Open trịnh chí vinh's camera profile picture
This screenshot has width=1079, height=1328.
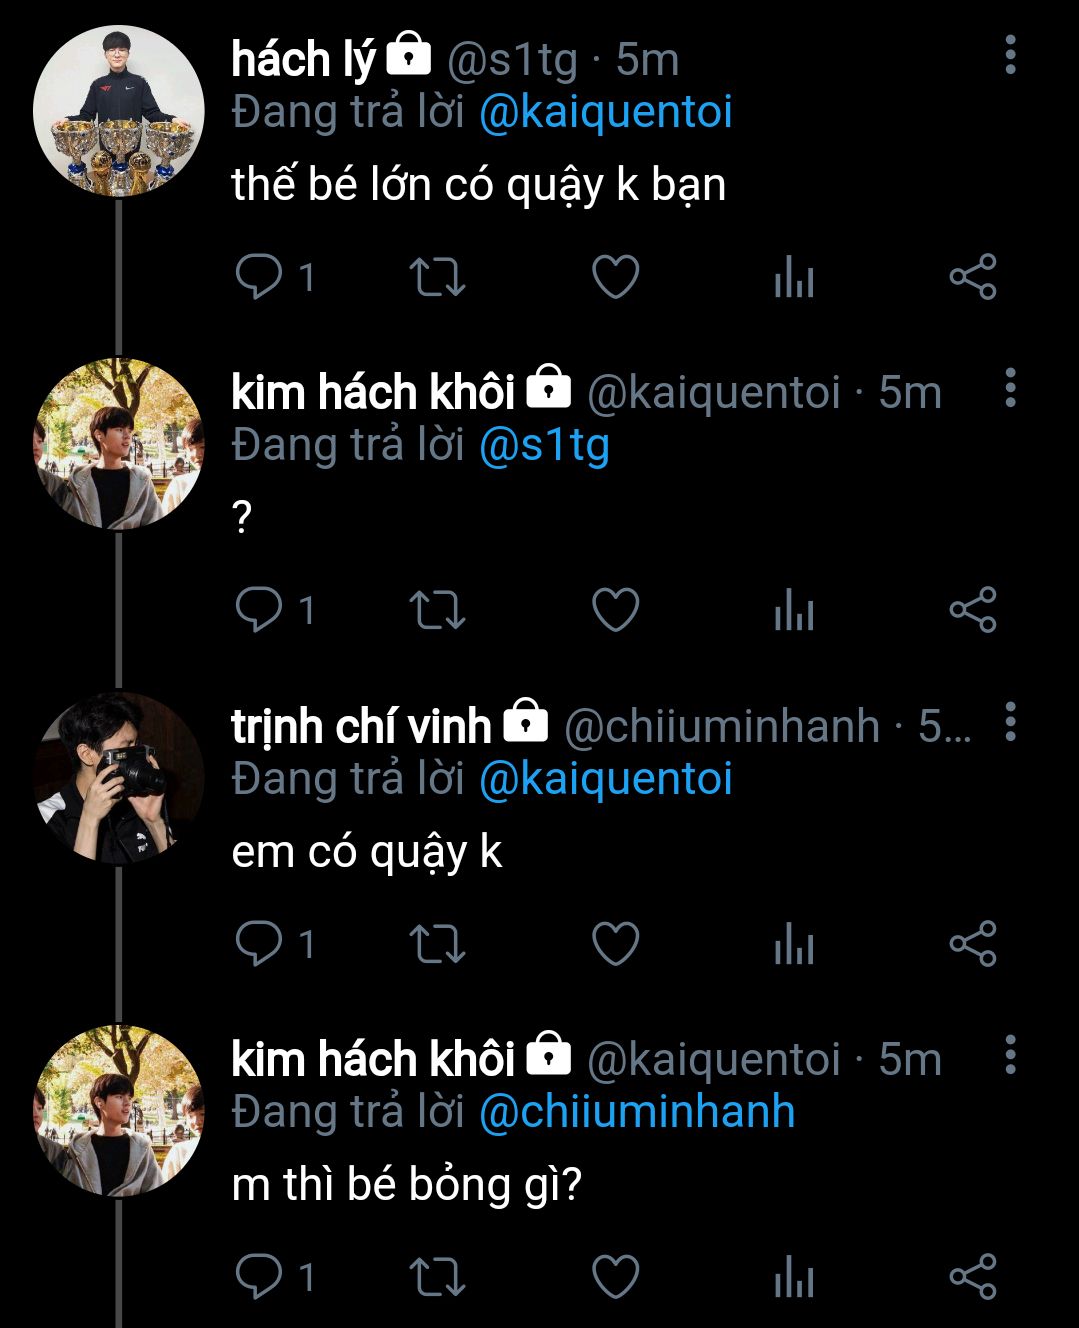coord(118,777)
